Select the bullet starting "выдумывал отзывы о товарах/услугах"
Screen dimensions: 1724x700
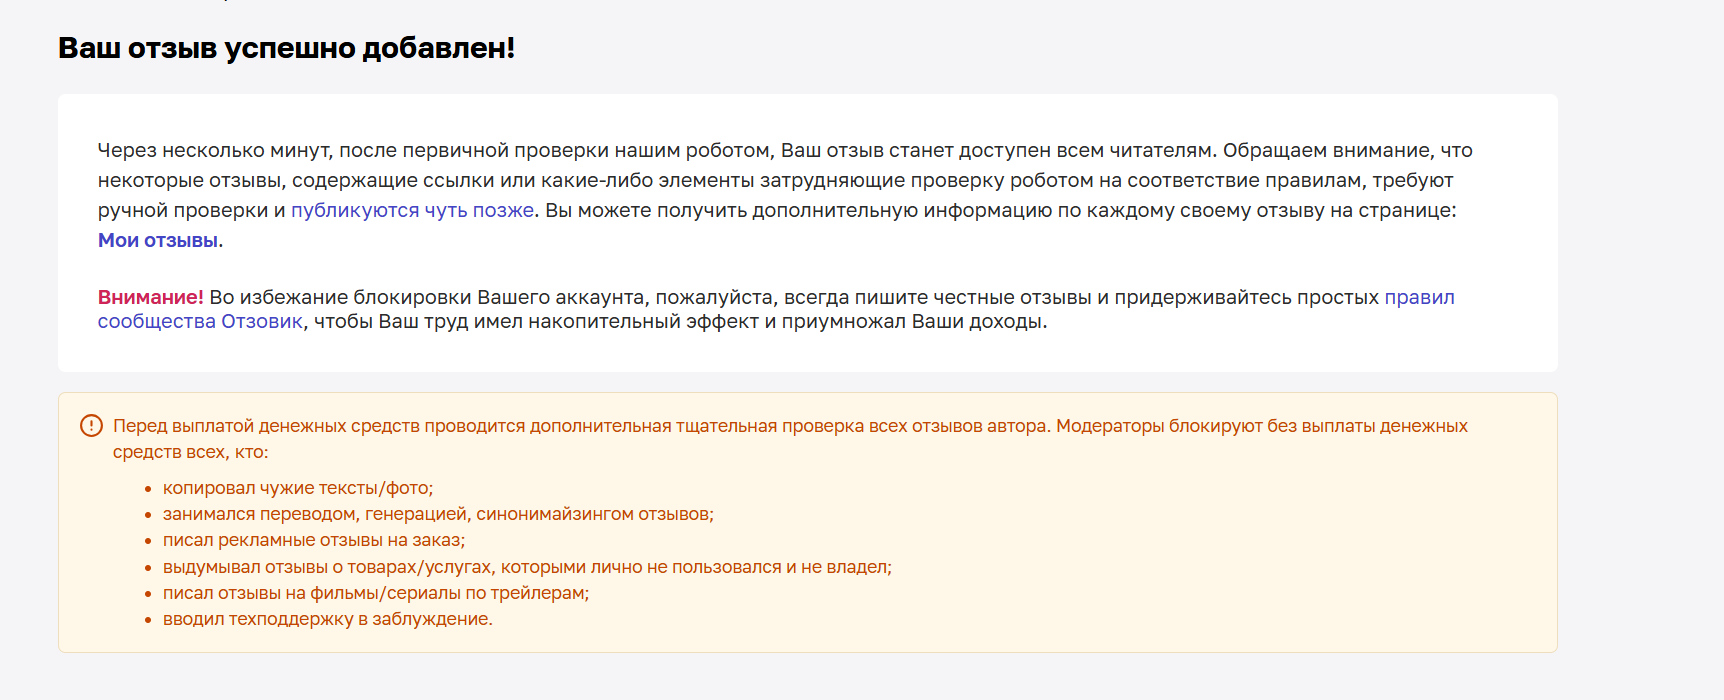tap(527, 567)
